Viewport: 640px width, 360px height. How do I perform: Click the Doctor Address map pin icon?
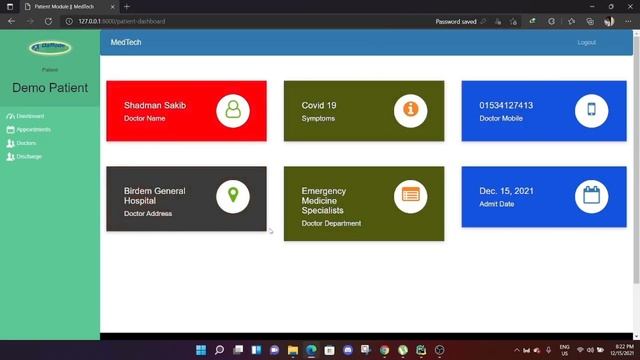pyautogui.click(x=233, y=196)
